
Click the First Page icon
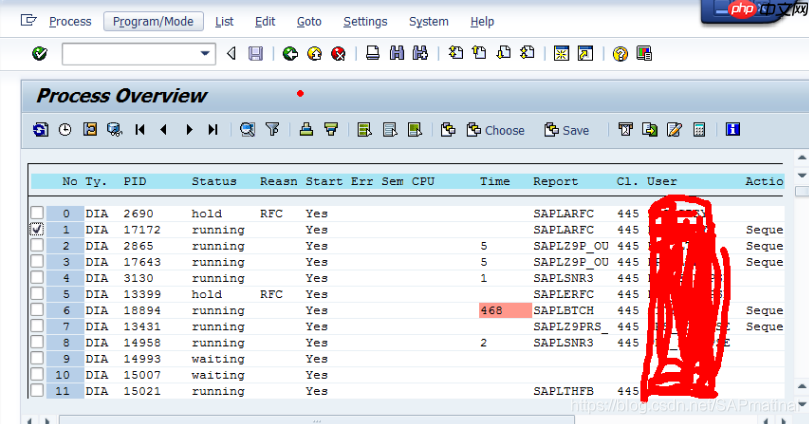point(455,53)
